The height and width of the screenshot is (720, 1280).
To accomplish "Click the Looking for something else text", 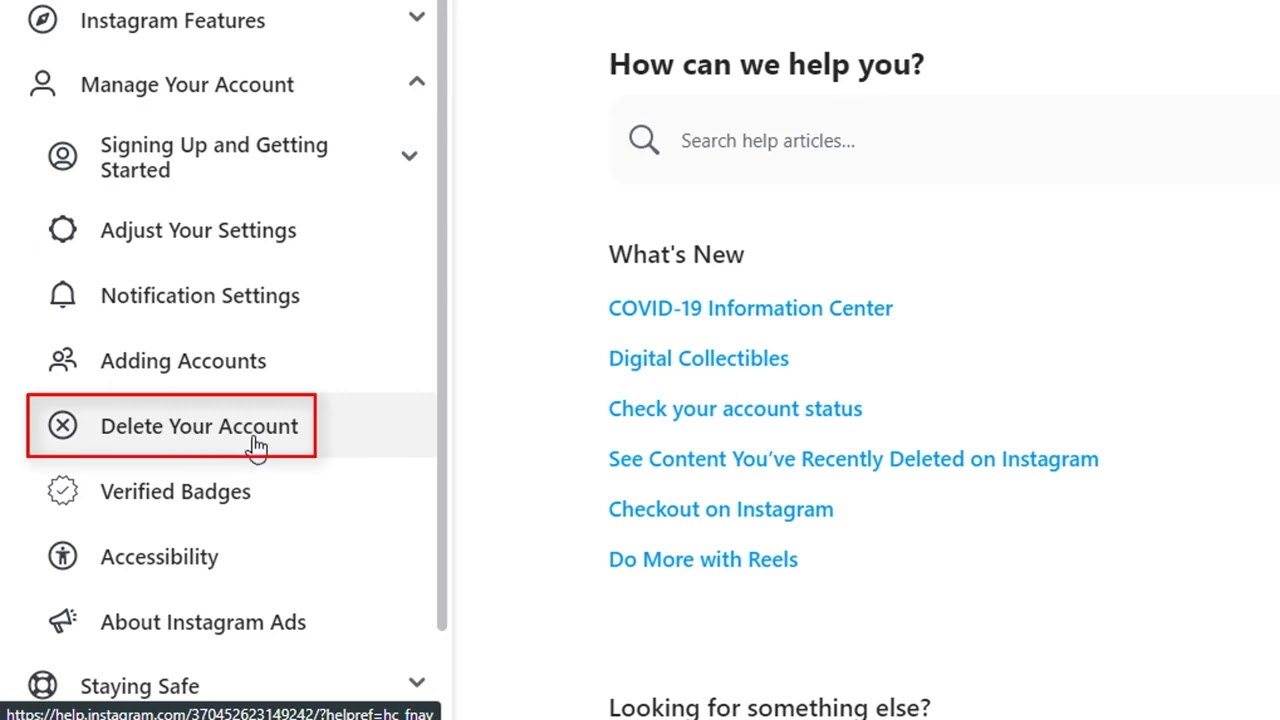I will tap(769, 707).
